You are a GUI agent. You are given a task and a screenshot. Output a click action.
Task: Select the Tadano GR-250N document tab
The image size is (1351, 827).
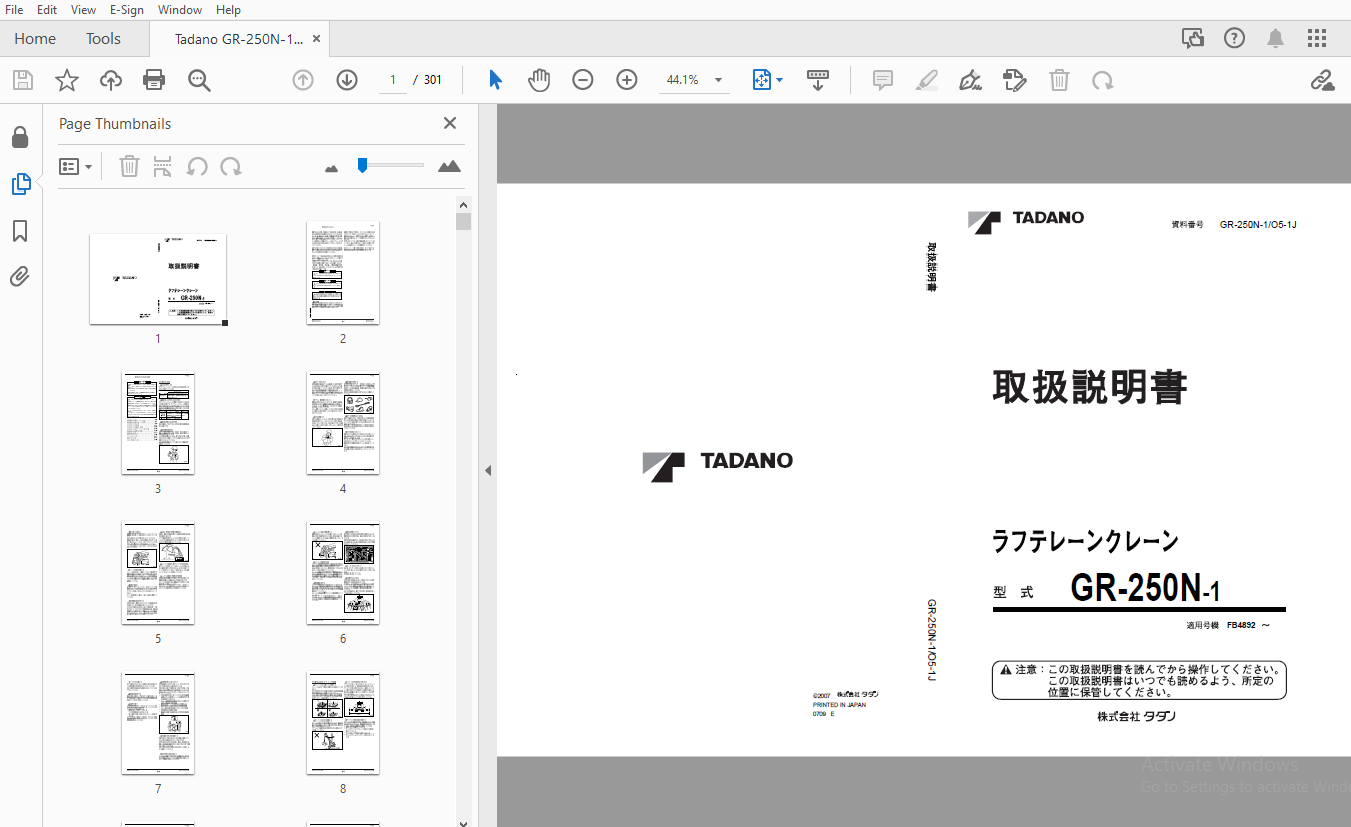[x=238, y=38]
